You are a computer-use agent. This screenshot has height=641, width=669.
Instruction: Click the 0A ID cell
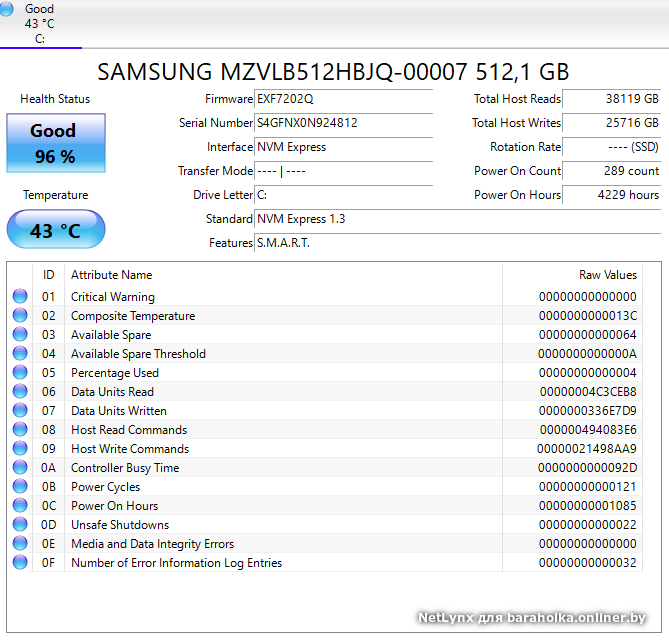48,468
